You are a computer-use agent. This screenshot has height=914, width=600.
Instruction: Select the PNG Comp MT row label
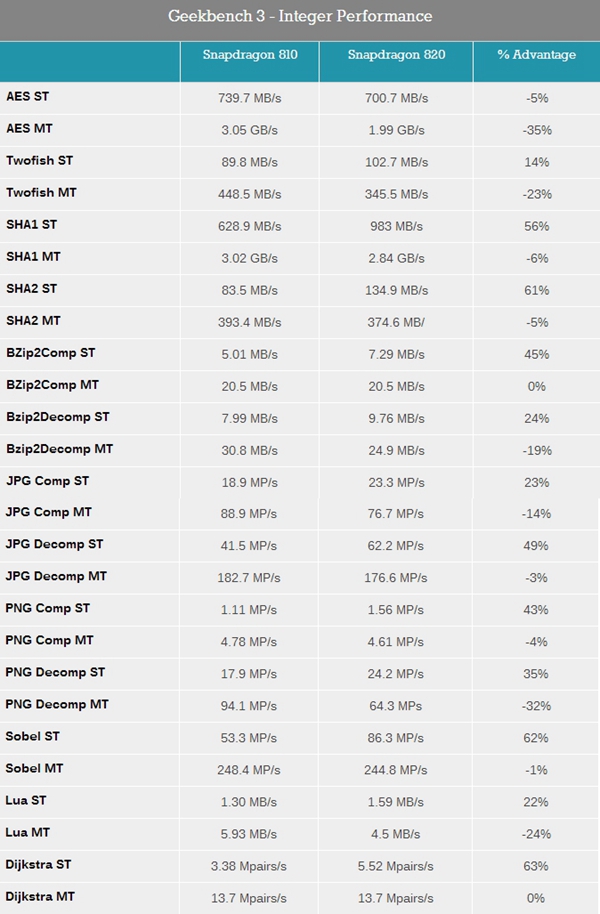(49, 641)
